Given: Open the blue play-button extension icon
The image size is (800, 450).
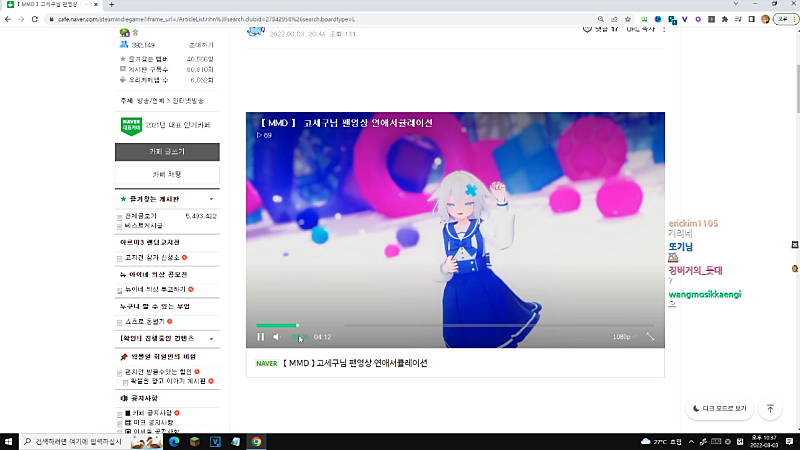Looking at the screenshot, I should click(658, 19).
